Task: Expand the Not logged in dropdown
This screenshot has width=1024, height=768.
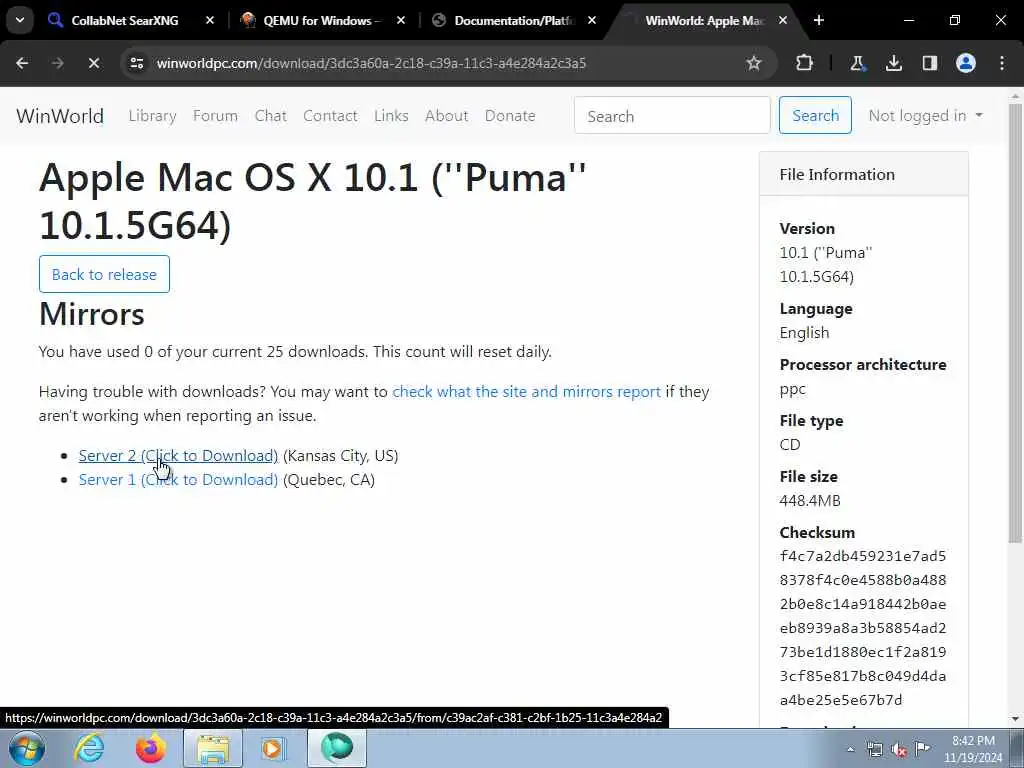Action: [925, 116]
